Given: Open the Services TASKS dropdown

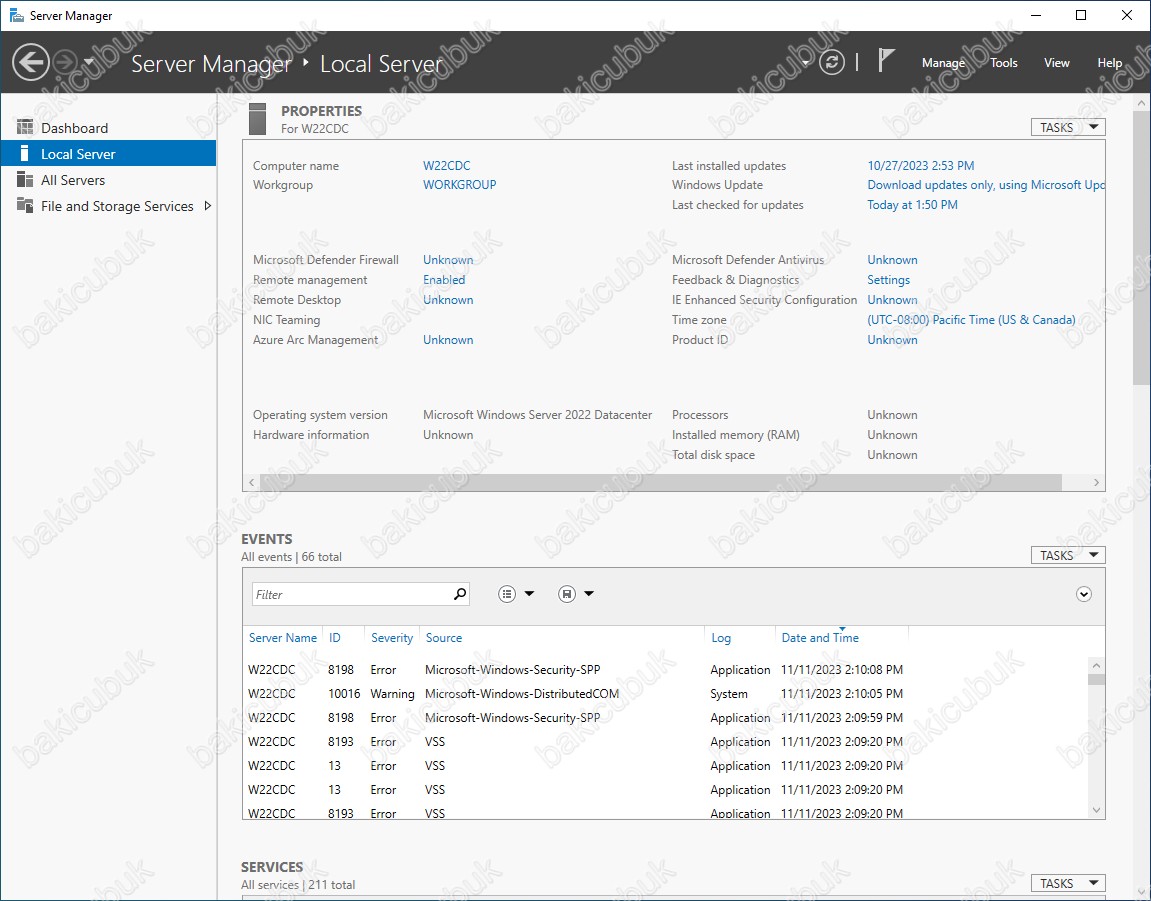Looking at the screenshot, I should [x=1068, y=883].
